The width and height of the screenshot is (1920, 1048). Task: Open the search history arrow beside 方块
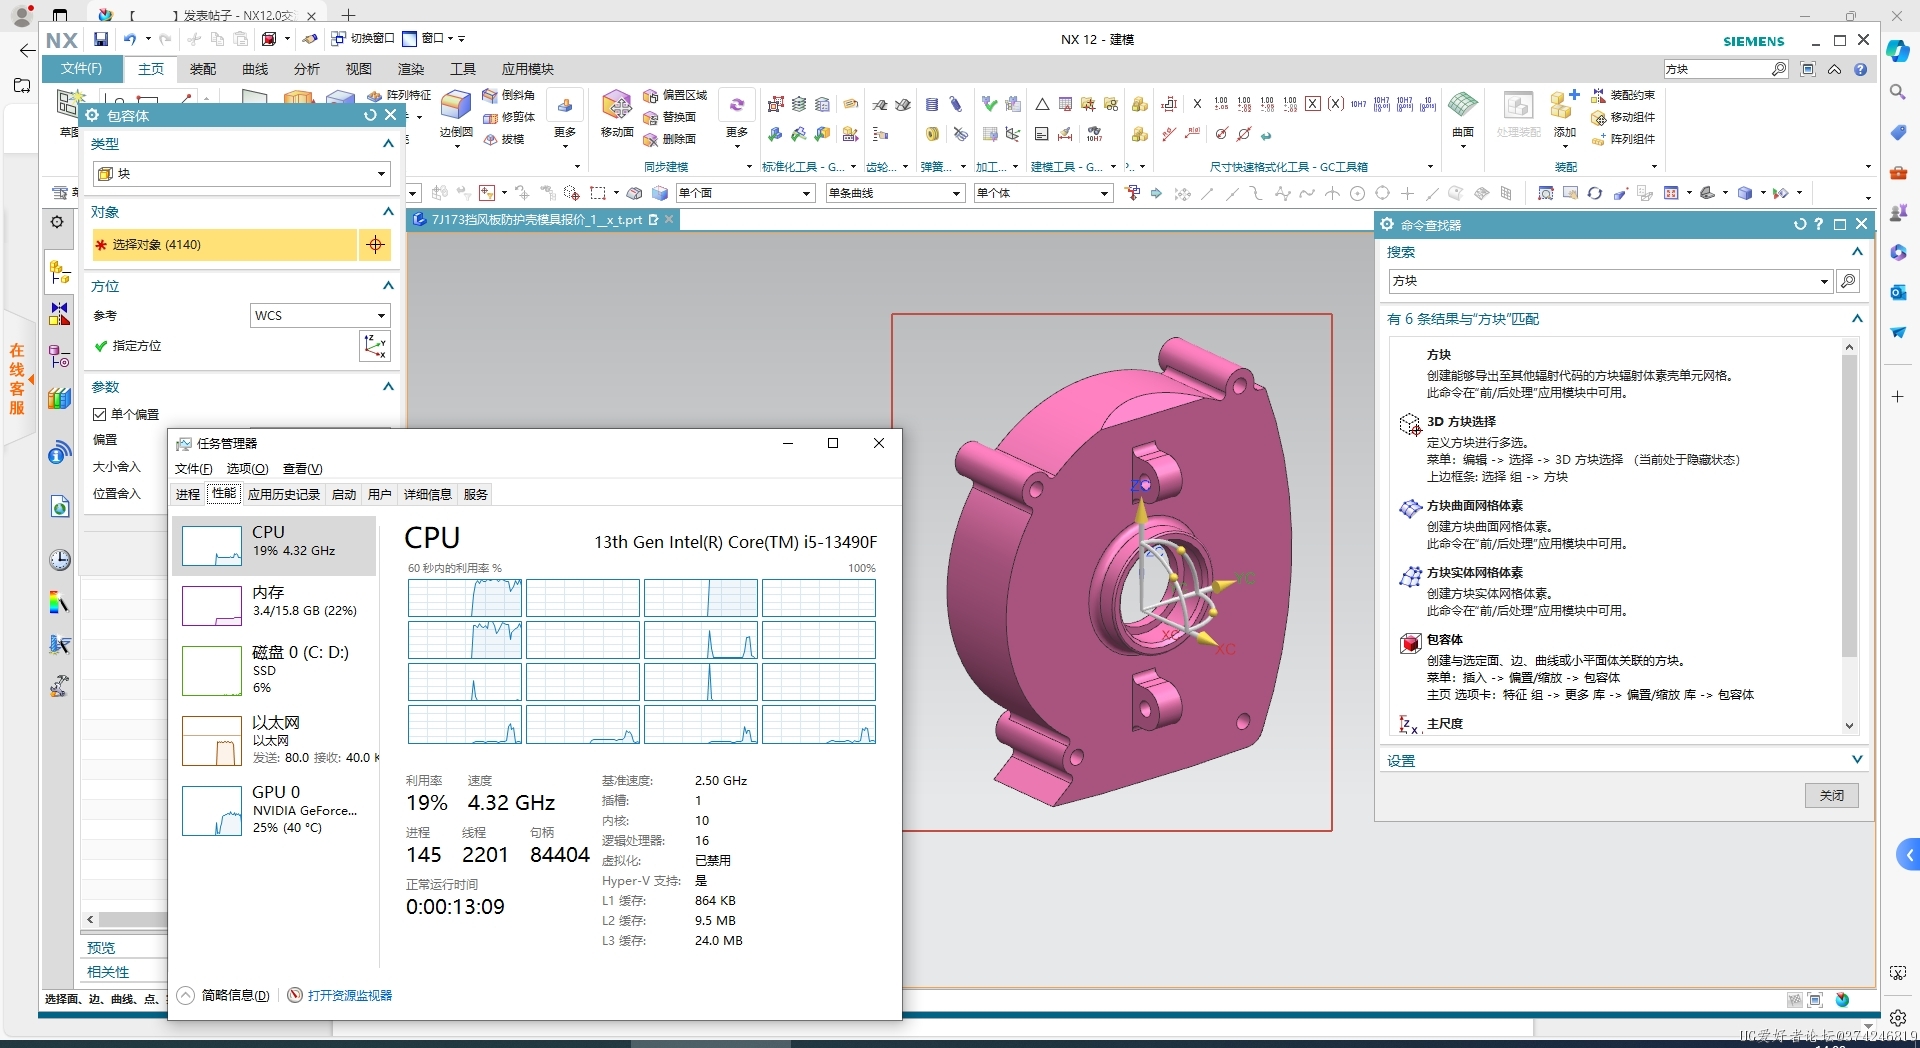(1824, 281)
